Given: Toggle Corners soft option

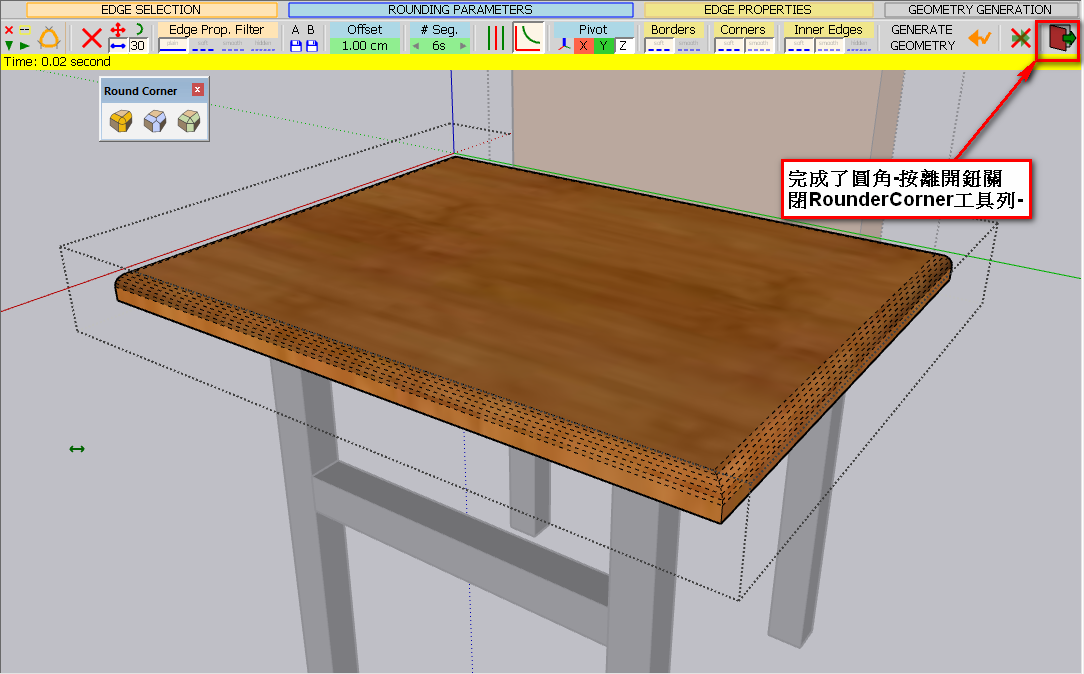Looking at the screenshot, I should 729,46.
